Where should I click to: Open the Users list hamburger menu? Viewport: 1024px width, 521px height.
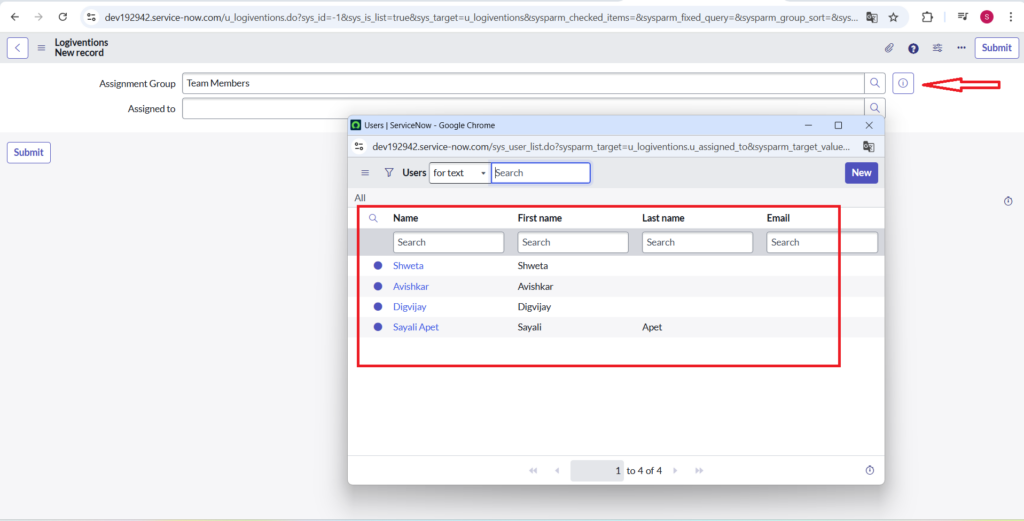pos(365,173)
